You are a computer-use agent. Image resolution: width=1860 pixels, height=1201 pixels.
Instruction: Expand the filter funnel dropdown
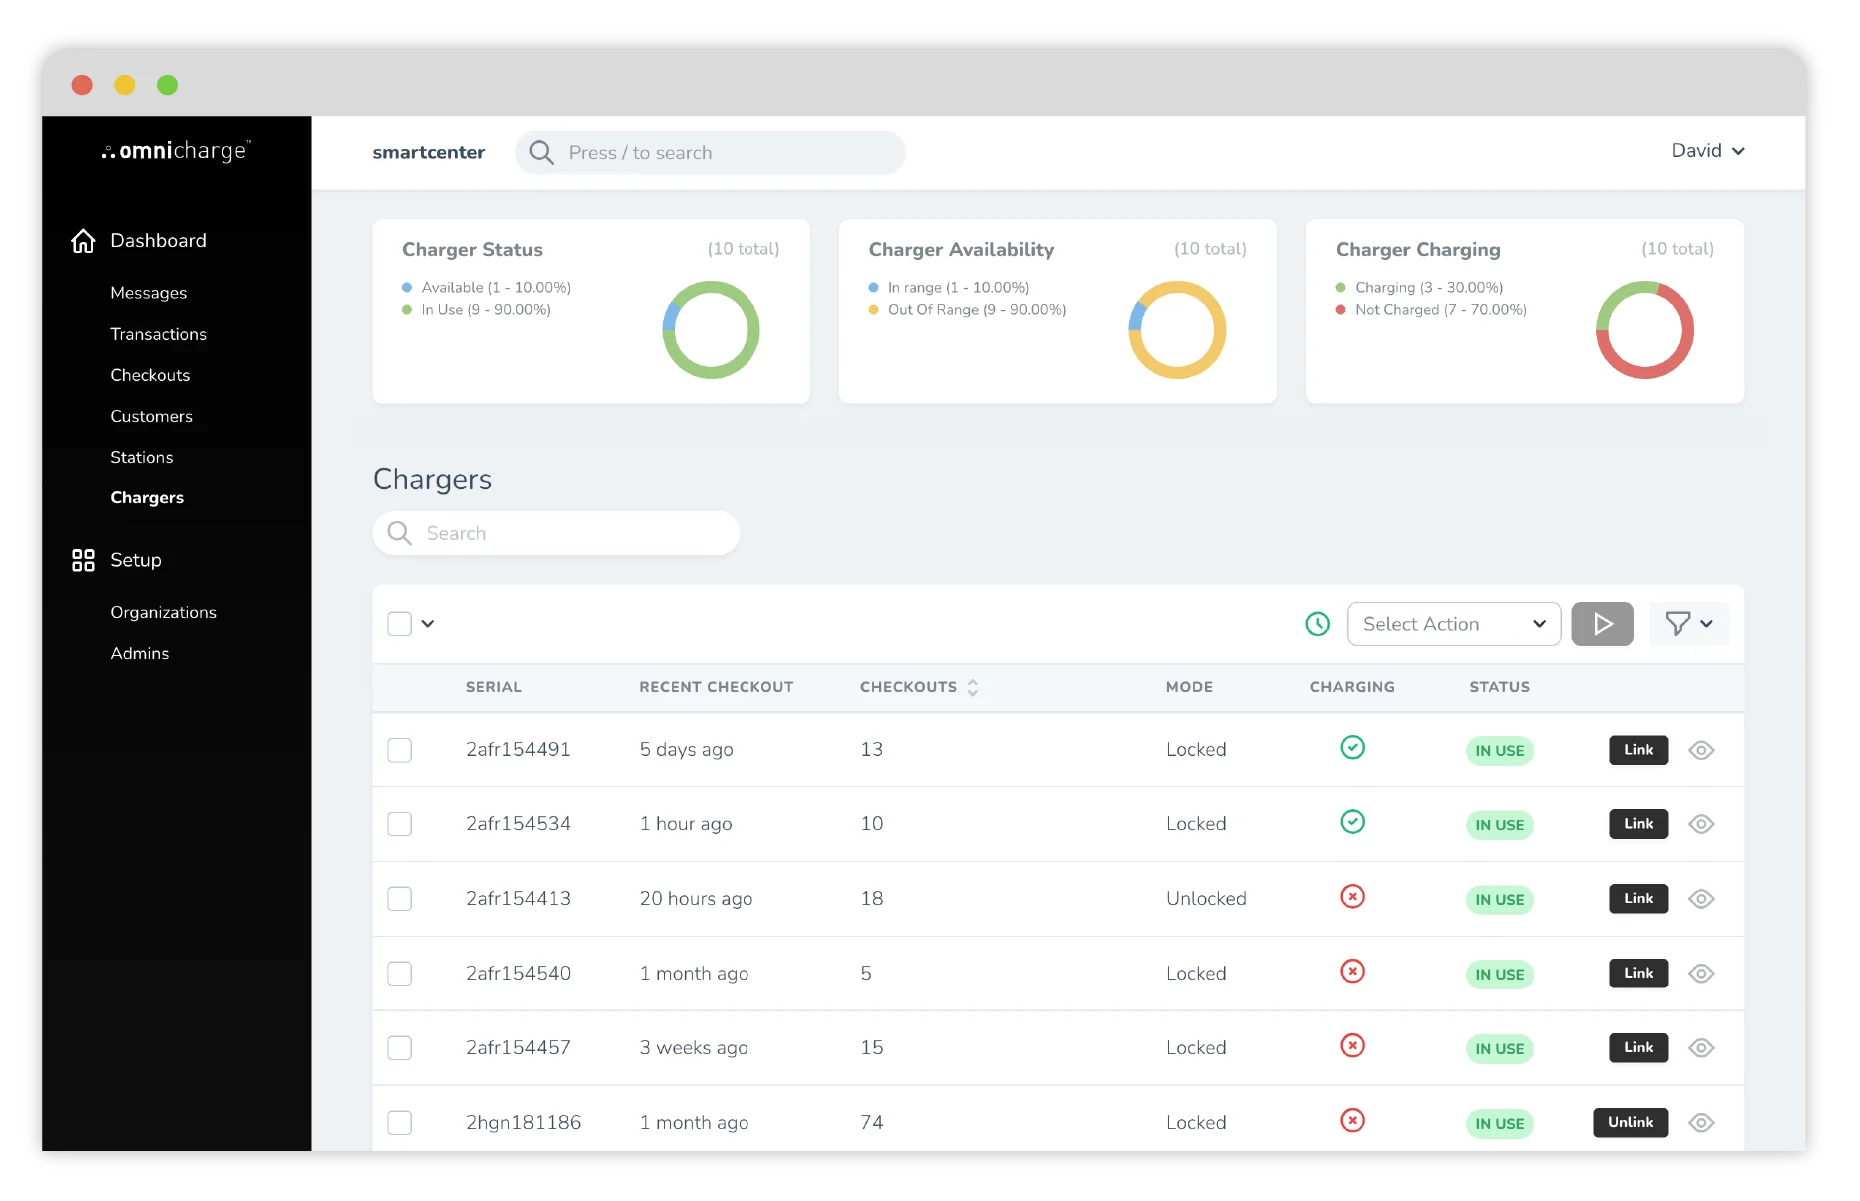(1688, 624)
